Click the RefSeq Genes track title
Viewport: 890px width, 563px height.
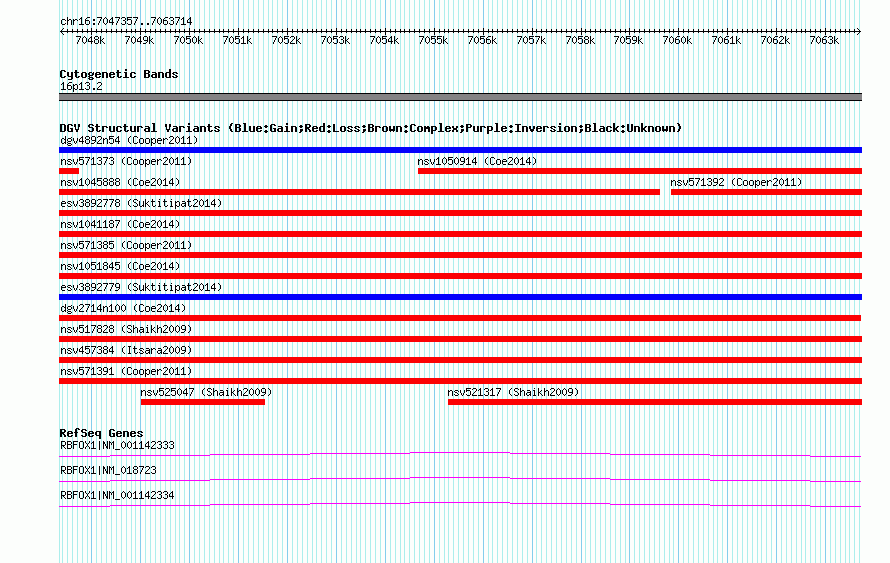coord(101,433)
